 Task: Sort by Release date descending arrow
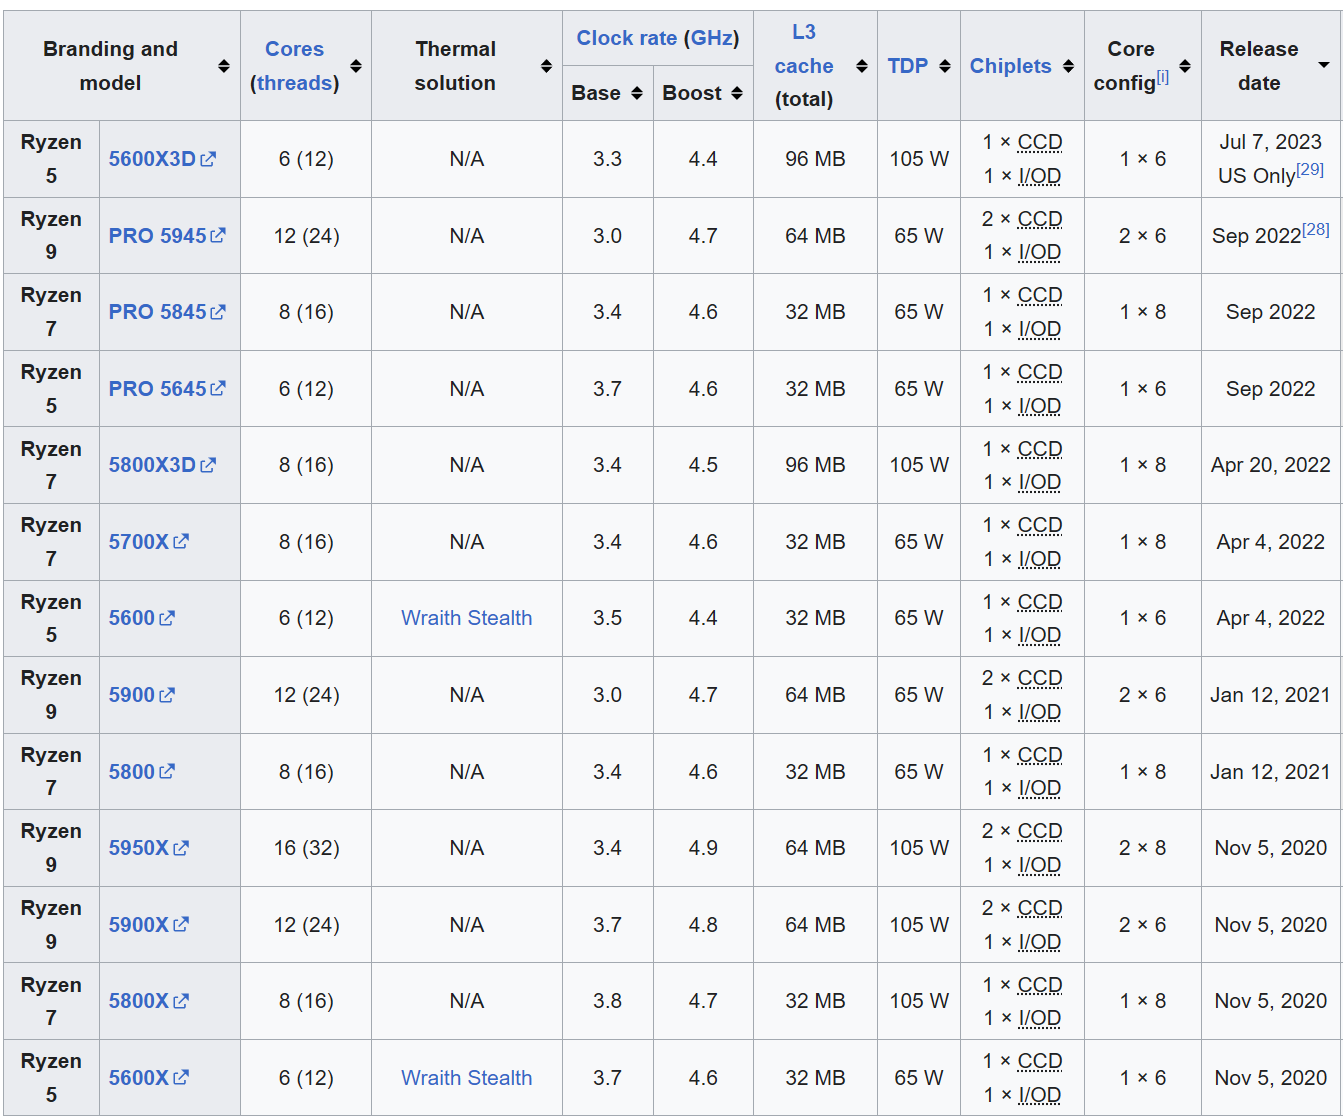1324,66
